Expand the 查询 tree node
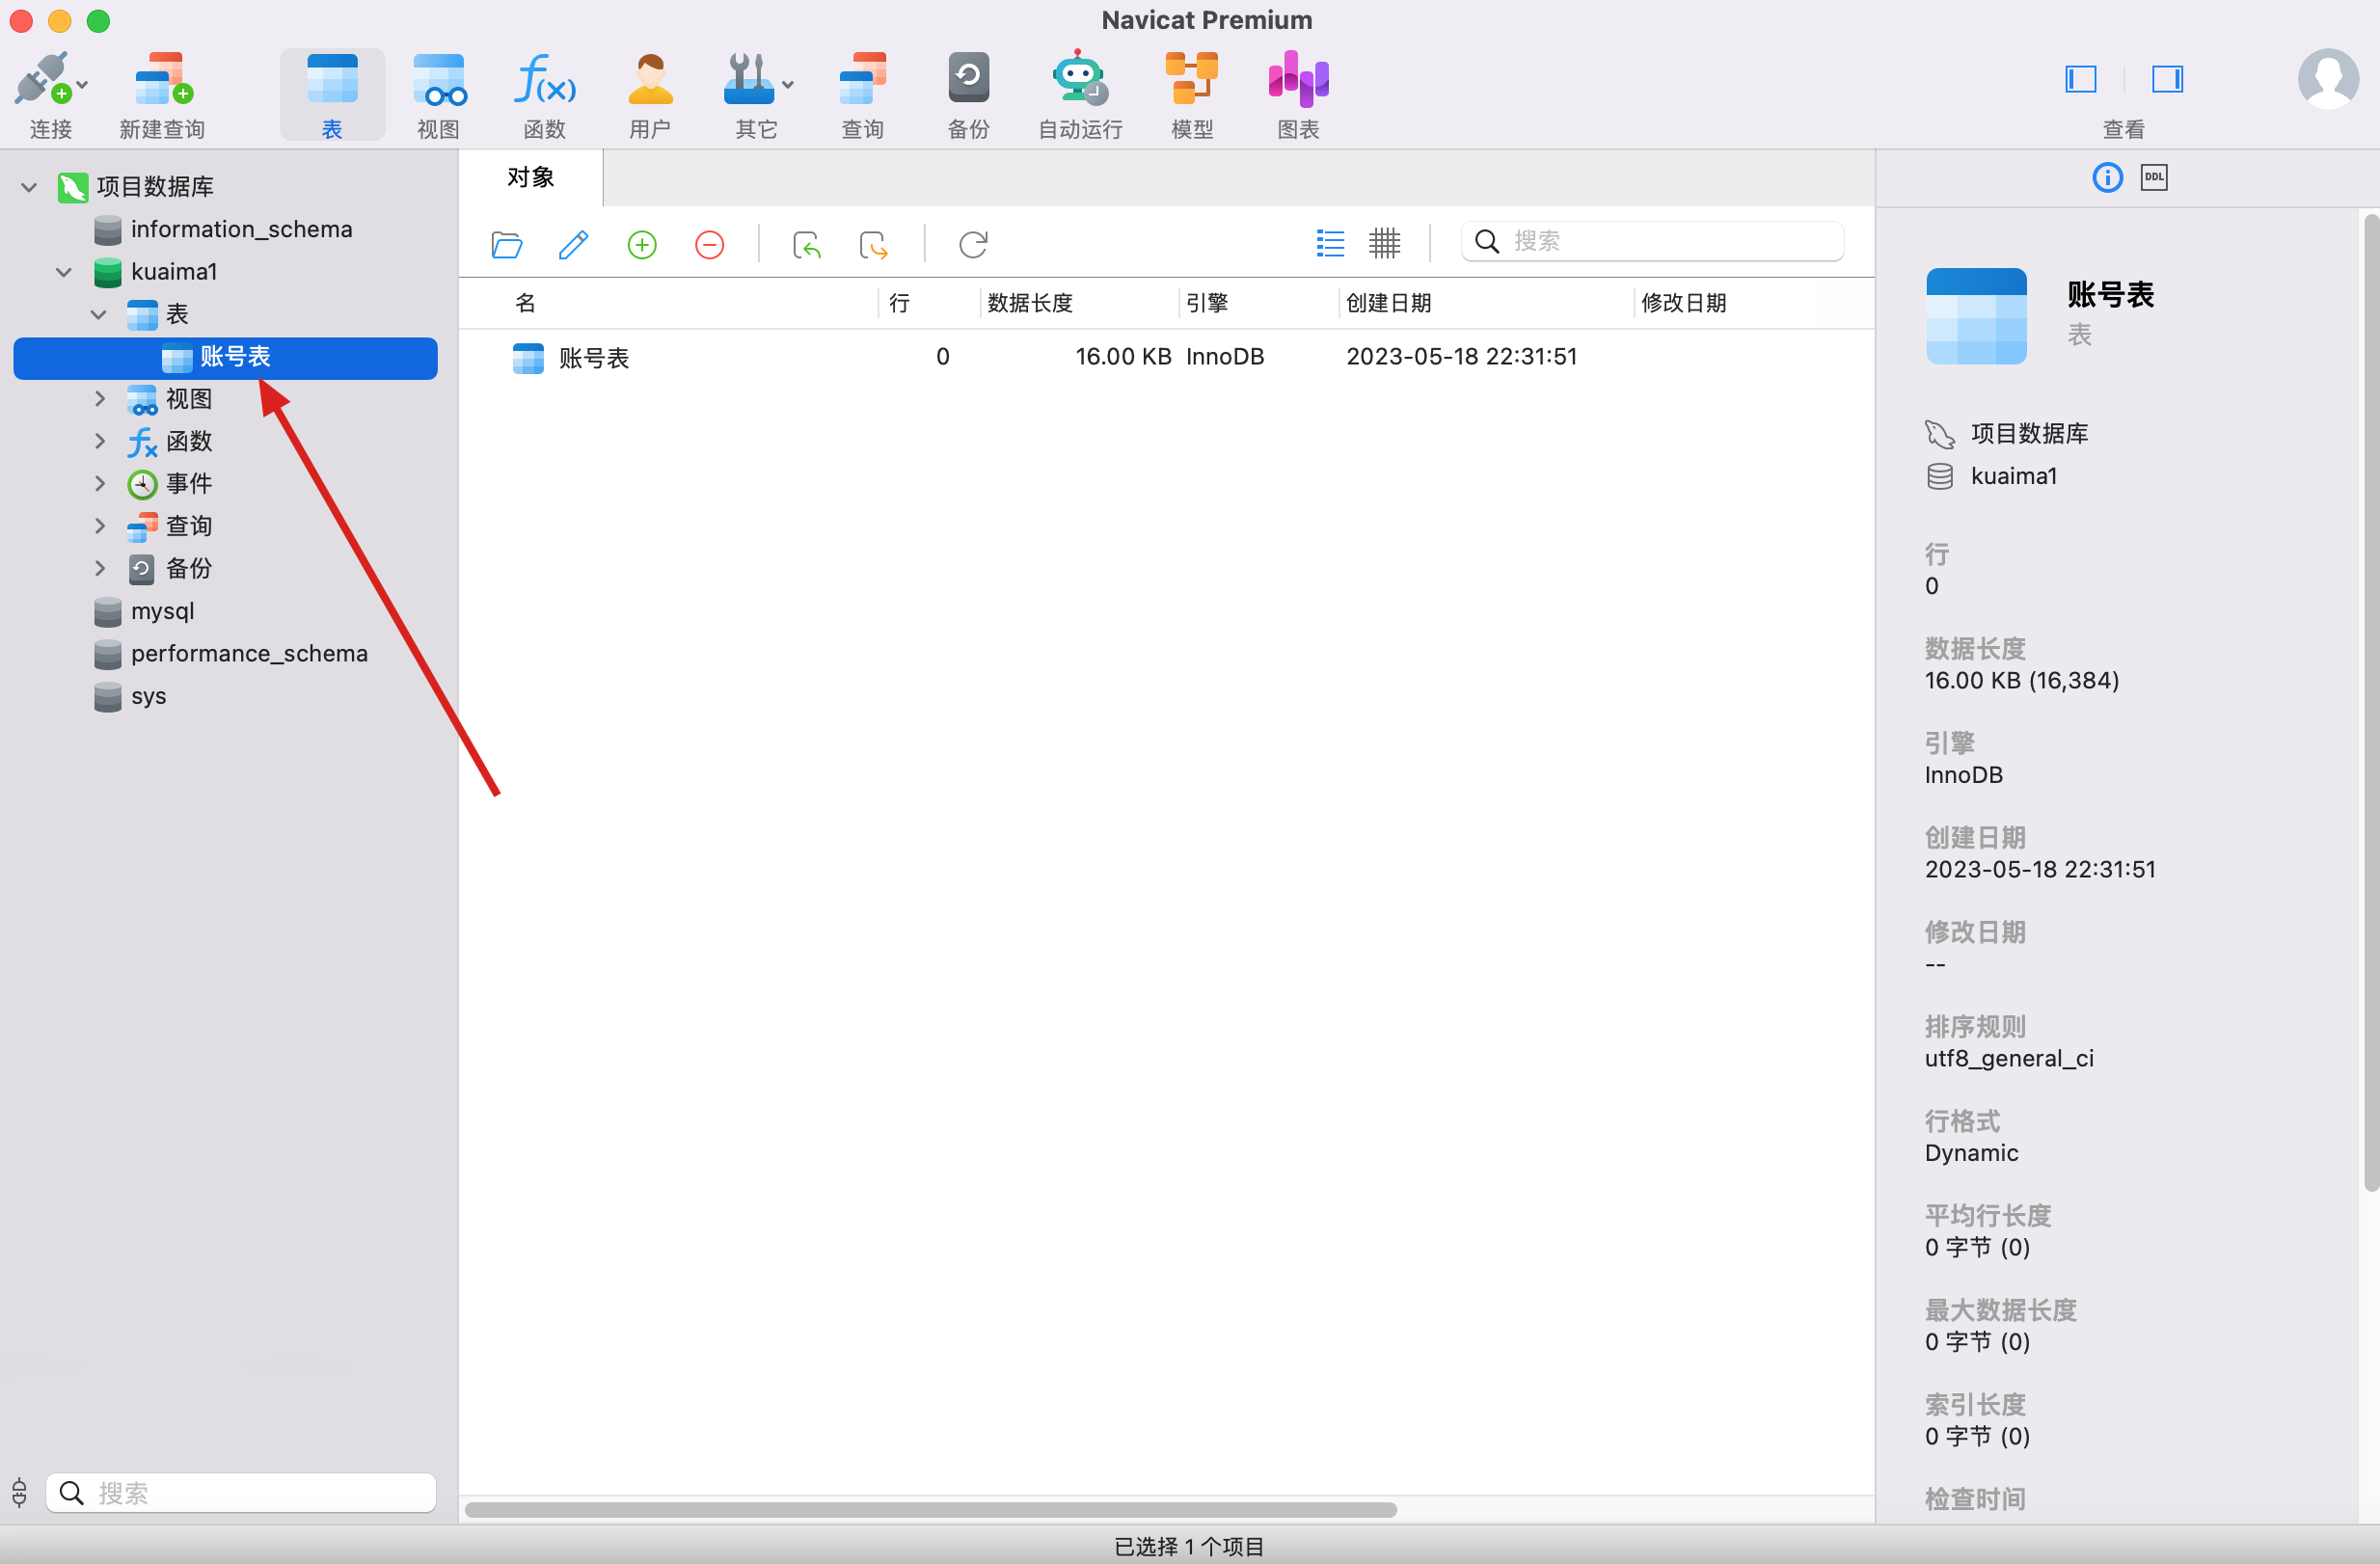Image resolution: width=2380 pixels, height=1564 pixels. click(100, 525)
